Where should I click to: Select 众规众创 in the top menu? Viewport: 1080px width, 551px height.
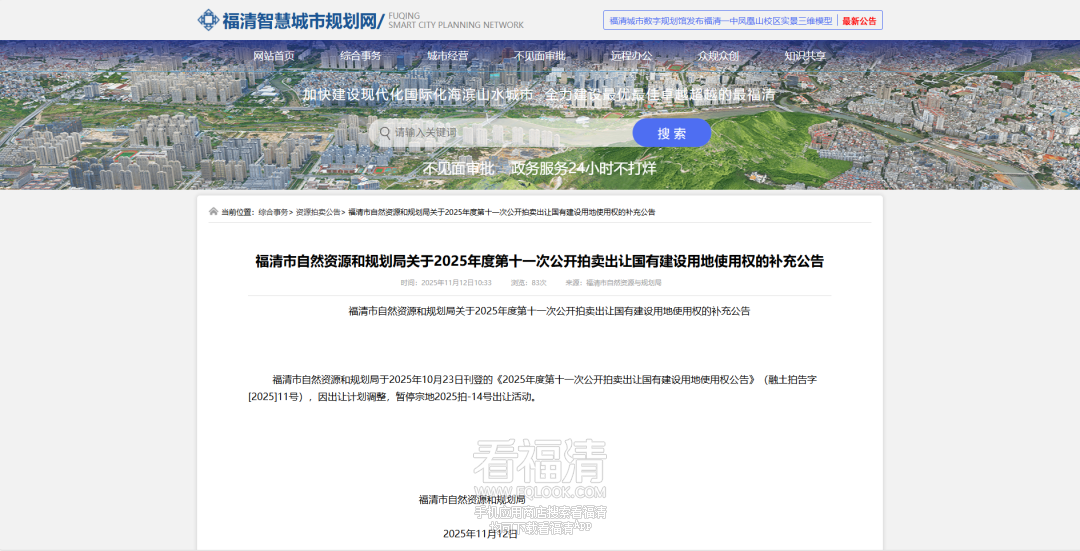718,56
